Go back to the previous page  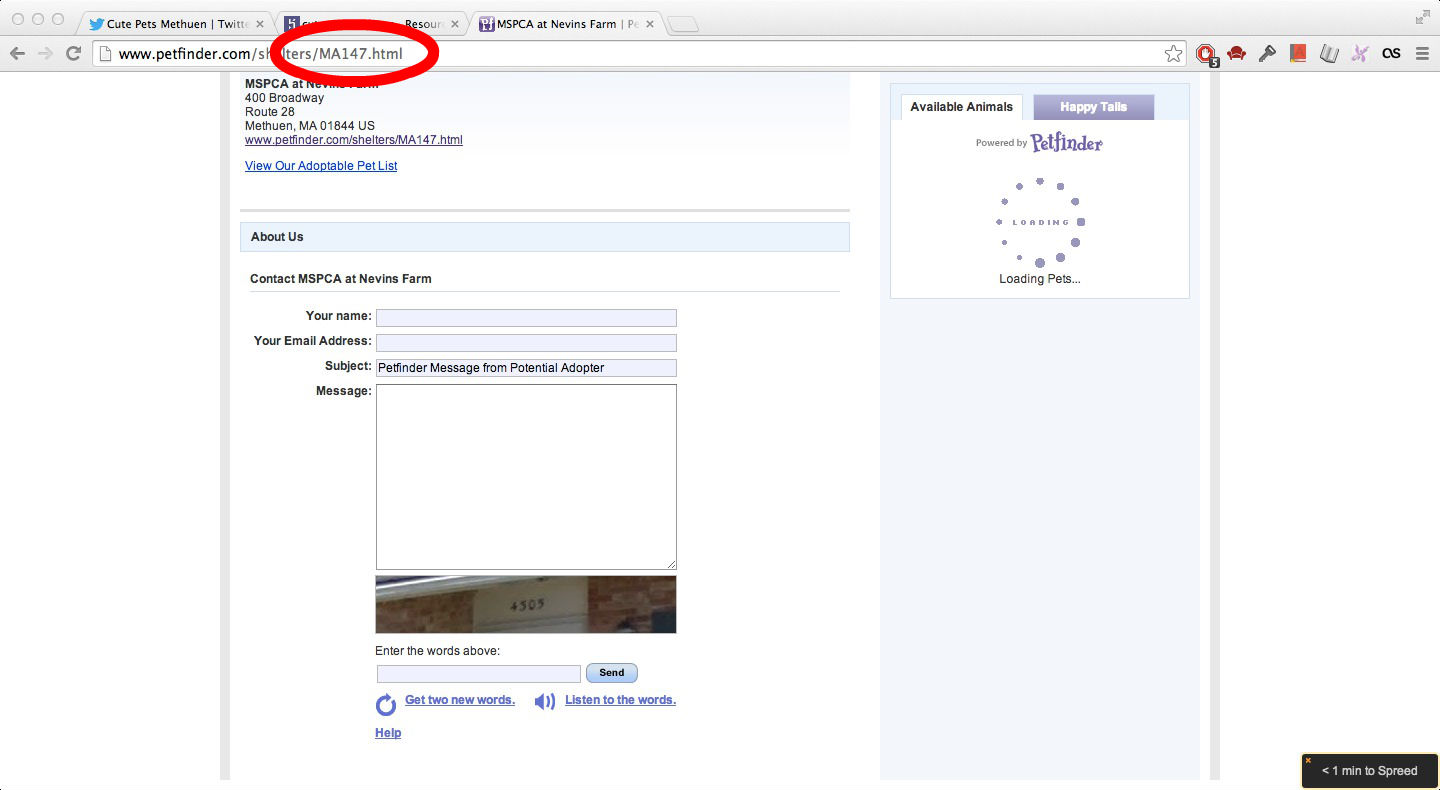coord(17,53)
